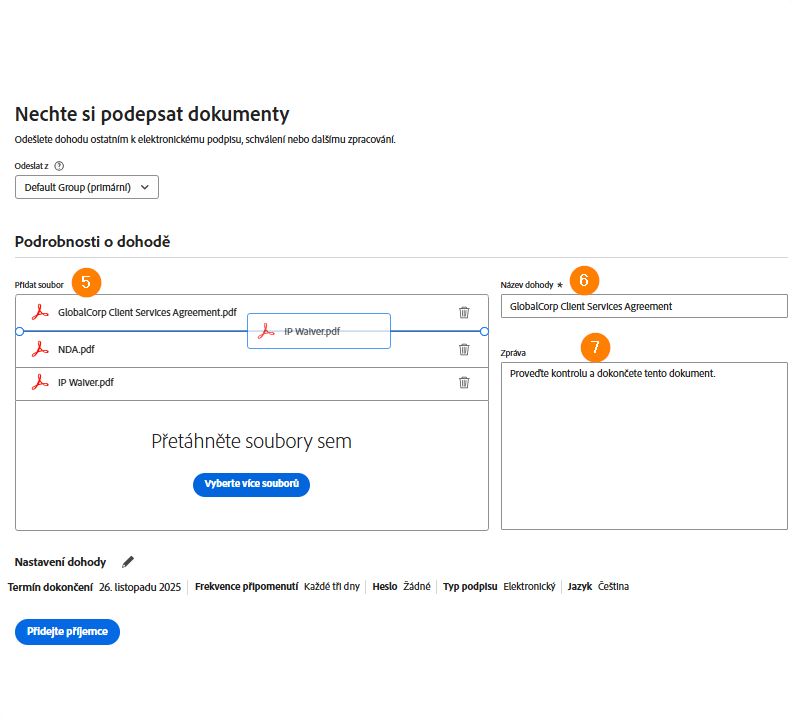Click the Termín dokončení date value
The height and width of the screenshot is (728, 800).
point(140,587)
